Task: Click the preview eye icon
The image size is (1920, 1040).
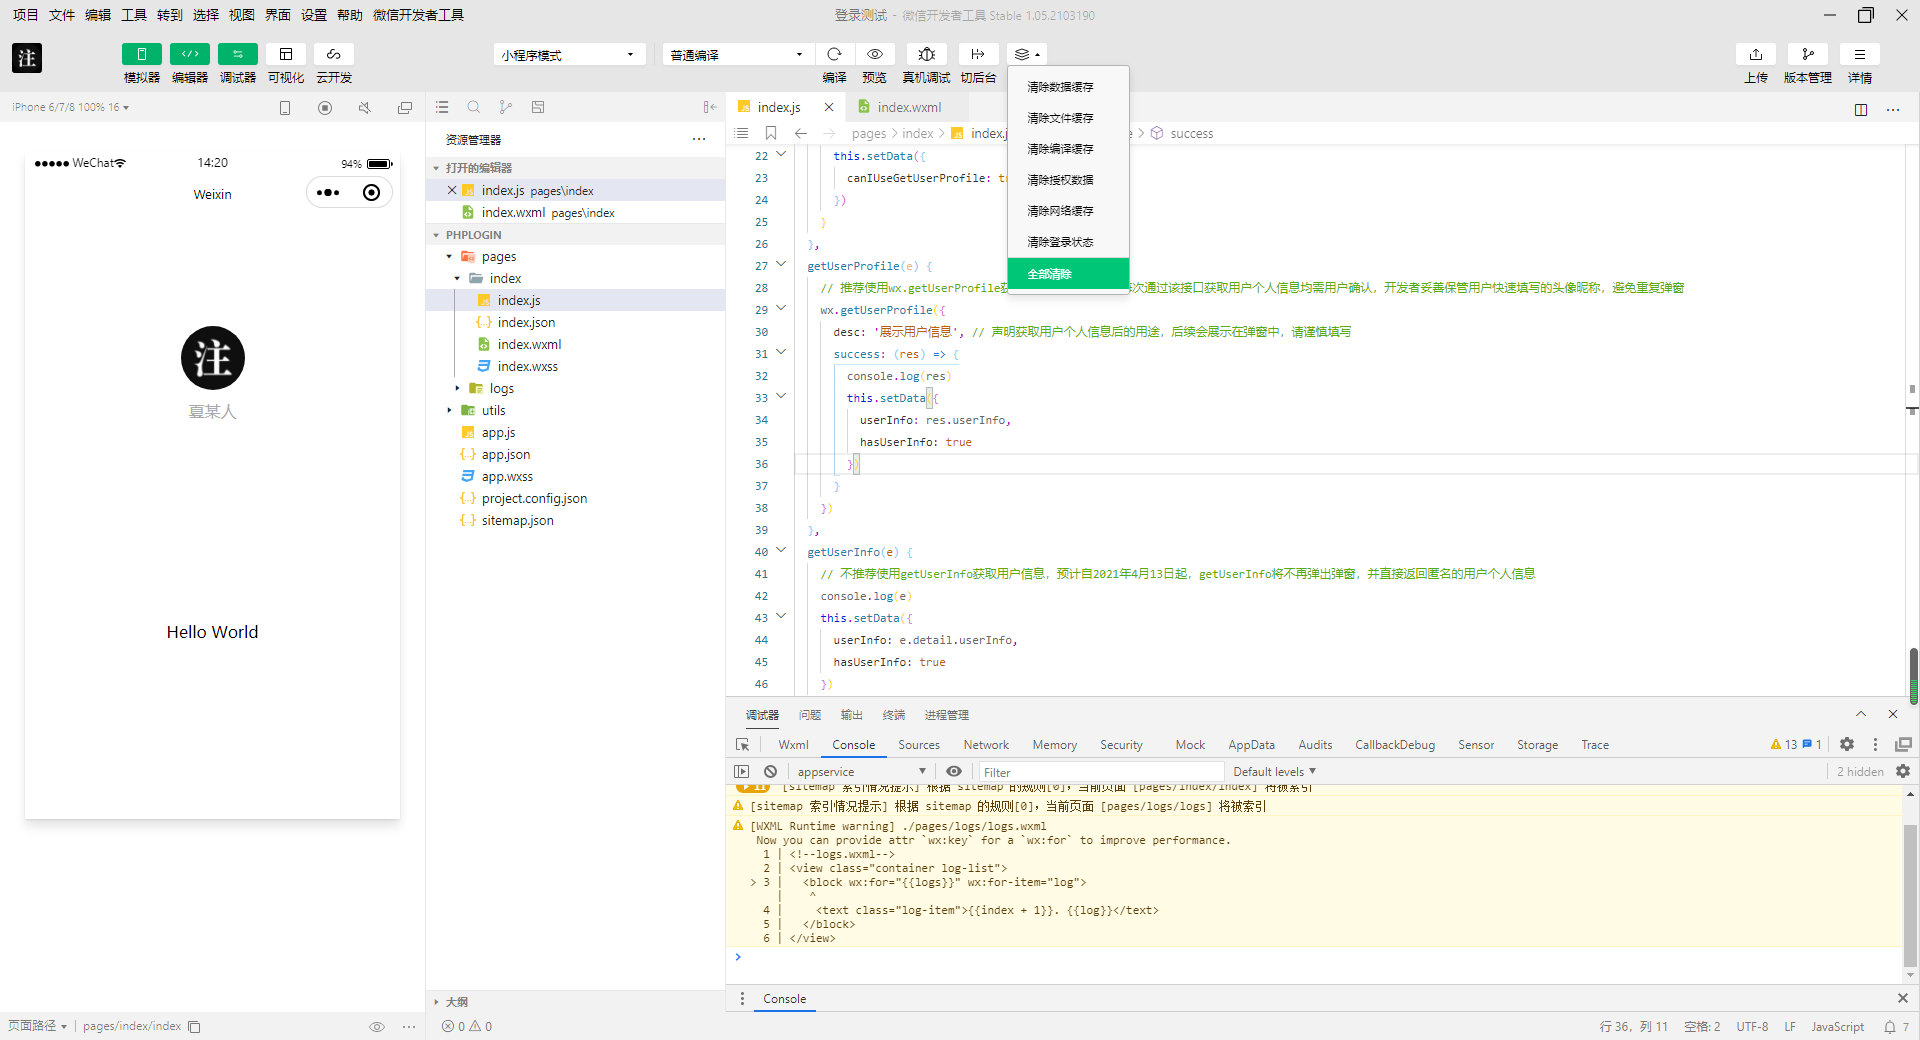Action: pos(875,54)
